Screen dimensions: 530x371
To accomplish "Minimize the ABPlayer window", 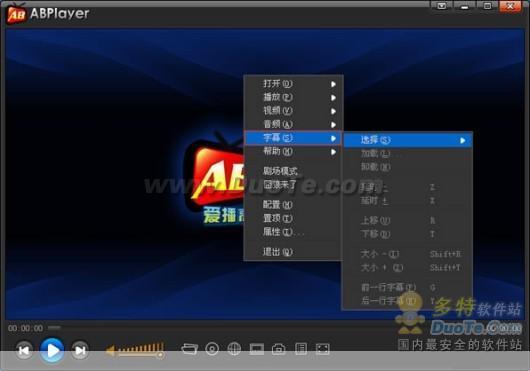I will click(464, 6).
